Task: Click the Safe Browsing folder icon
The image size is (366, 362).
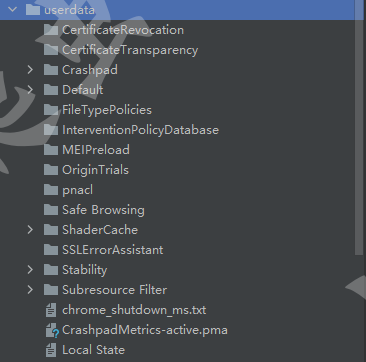Action: (51, 210)
